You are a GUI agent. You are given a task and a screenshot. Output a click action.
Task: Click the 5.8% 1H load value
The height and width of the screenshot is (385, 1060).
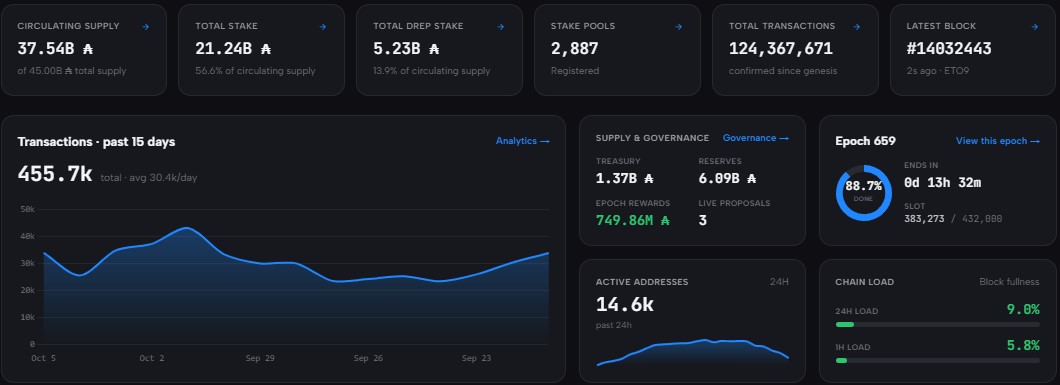pos(1023,345)
